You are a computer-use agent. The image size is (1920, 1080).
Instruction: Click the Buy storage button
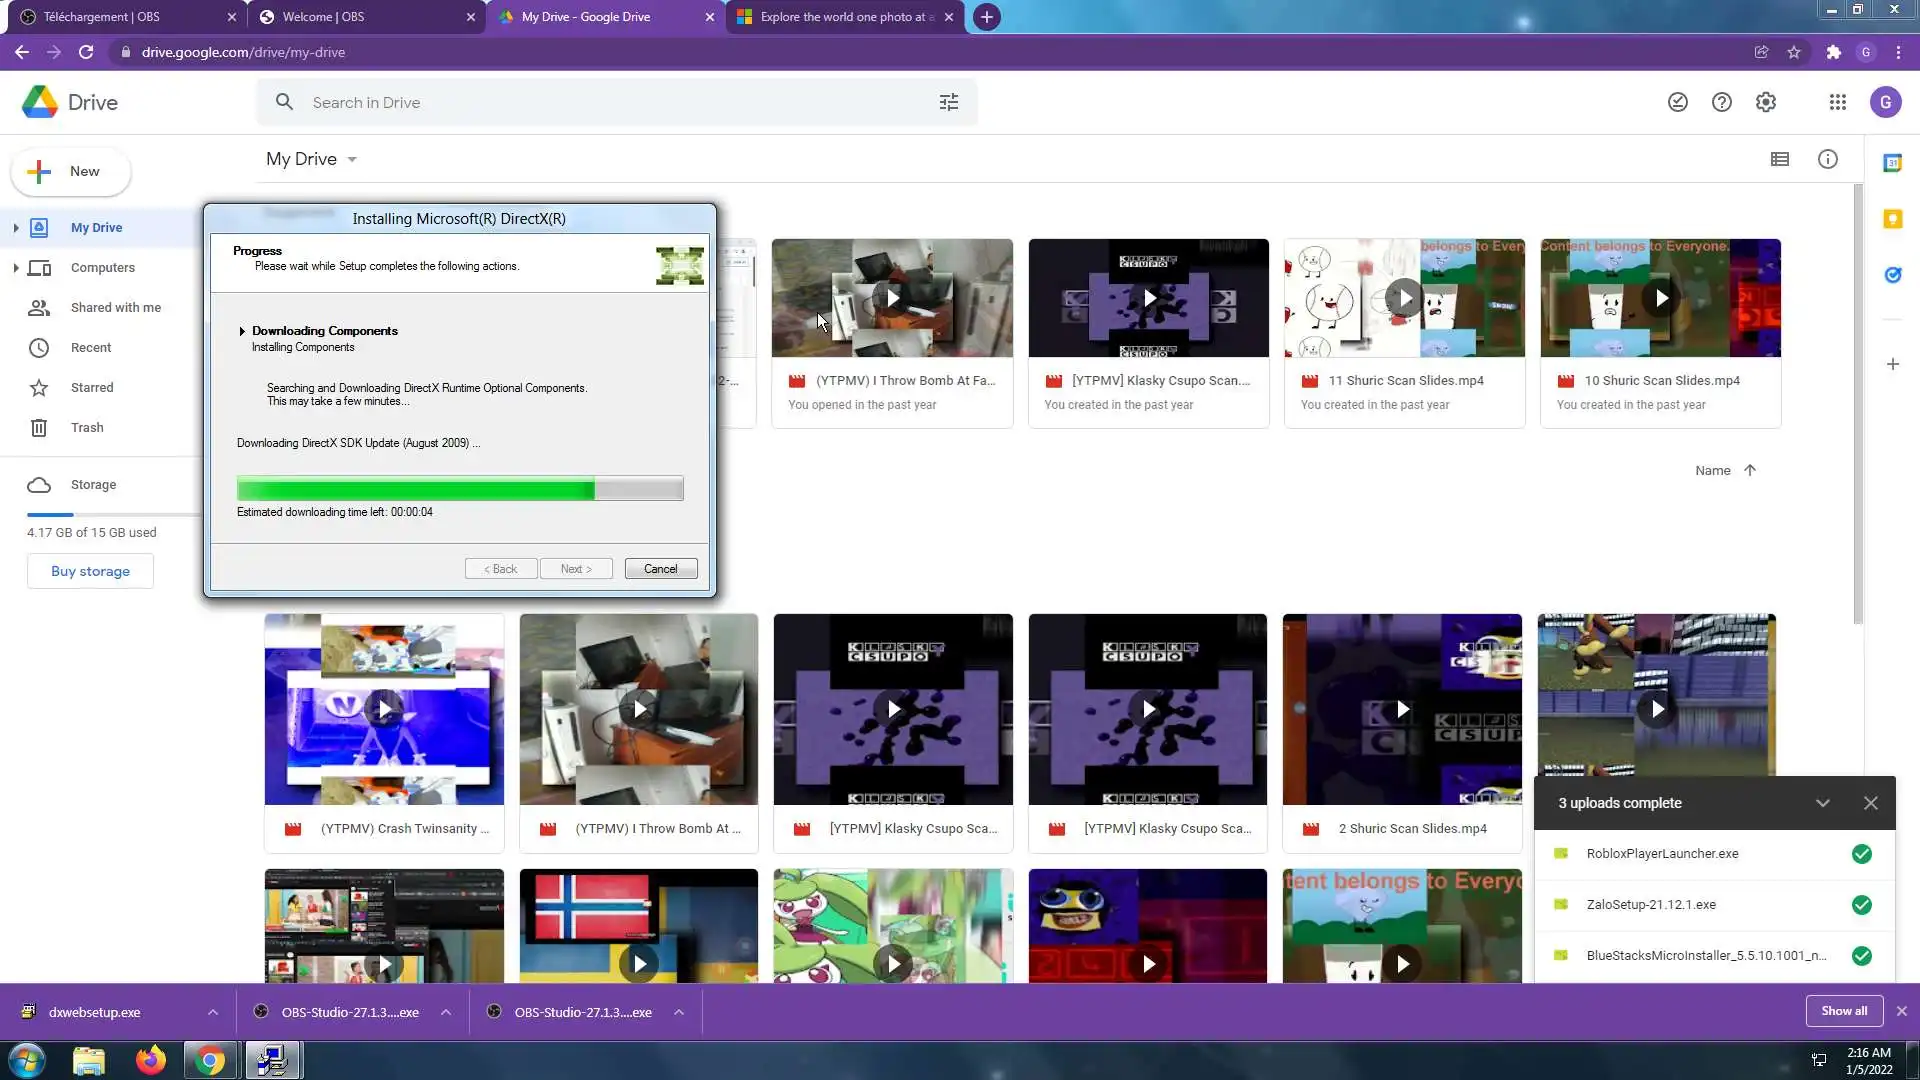pos(90,571)
